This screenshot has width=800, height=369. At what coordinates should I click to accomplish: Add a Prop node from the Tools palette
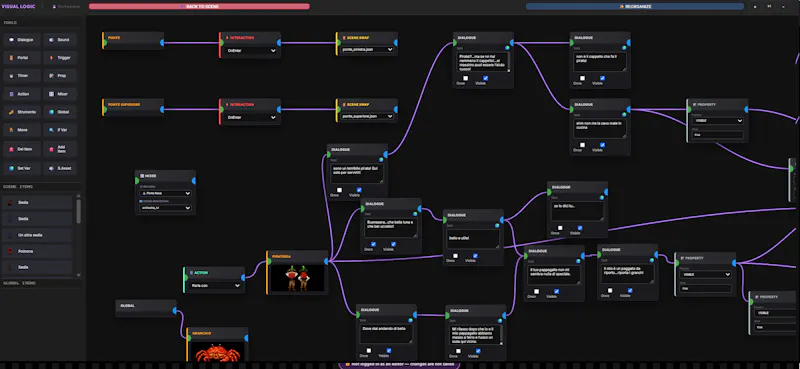click(60, 76)
